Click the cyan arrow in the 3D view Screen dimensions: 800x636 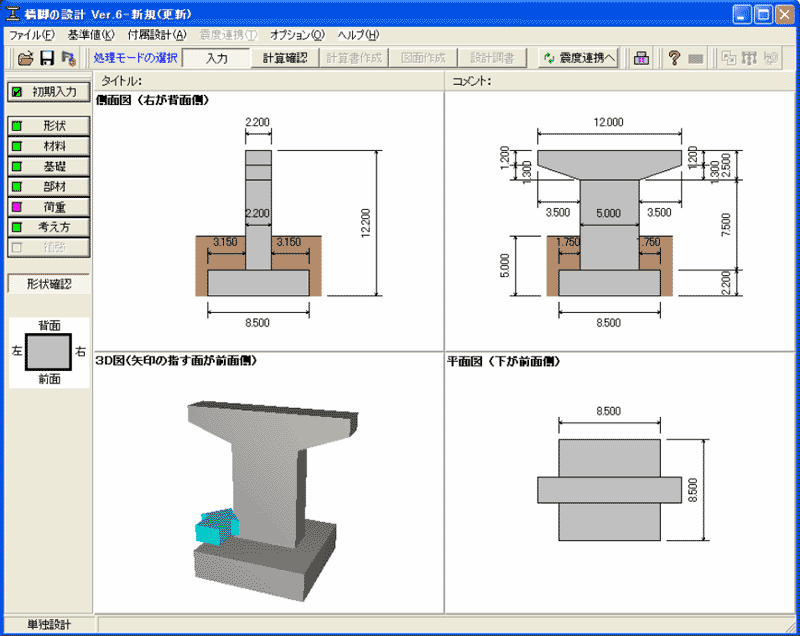tap(217, 527)
